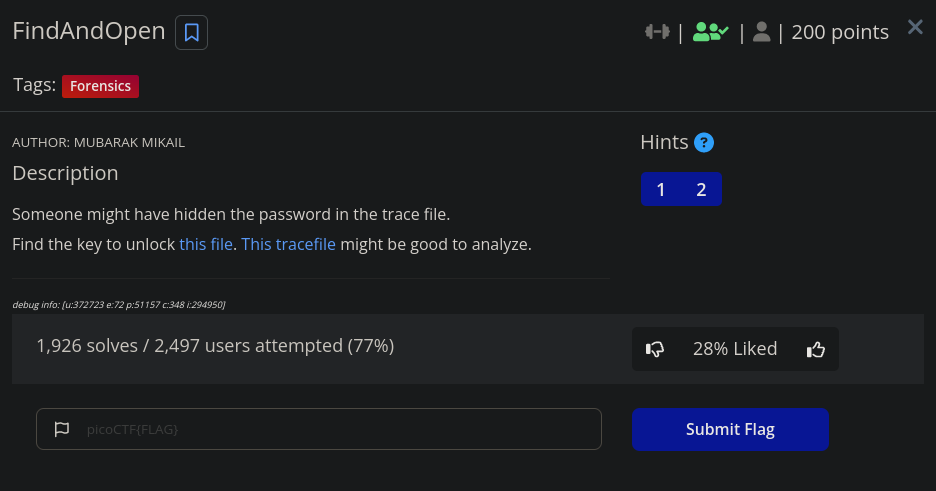Reveal hint 1

(661, 189)
